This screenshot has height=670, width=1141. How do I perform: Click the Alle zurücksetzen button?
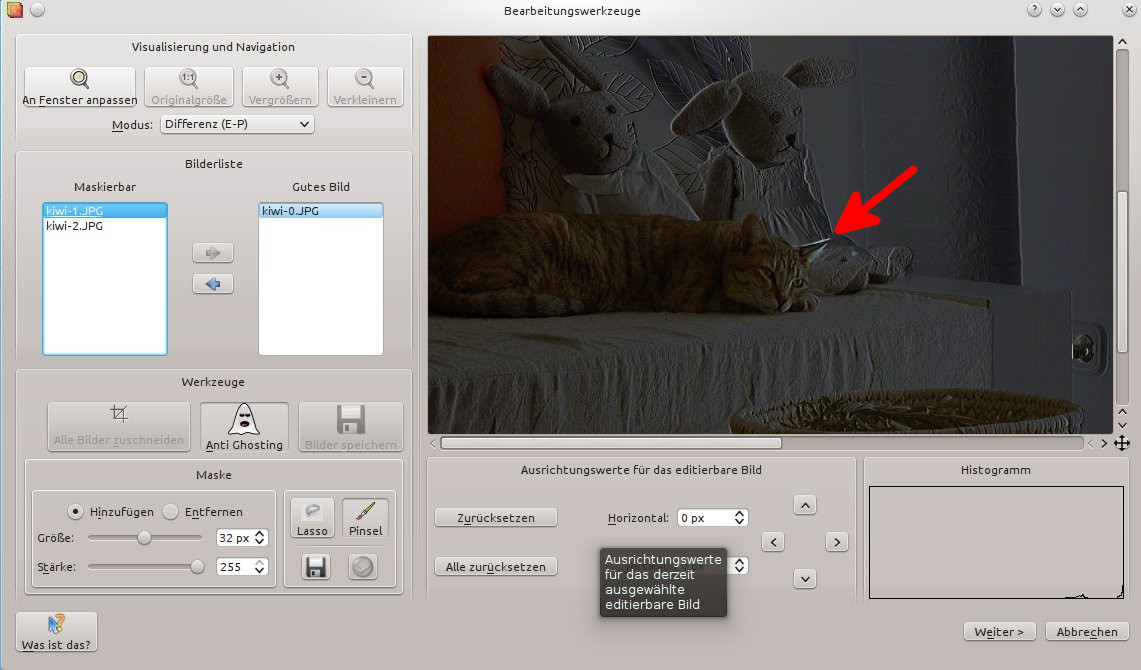496,567
